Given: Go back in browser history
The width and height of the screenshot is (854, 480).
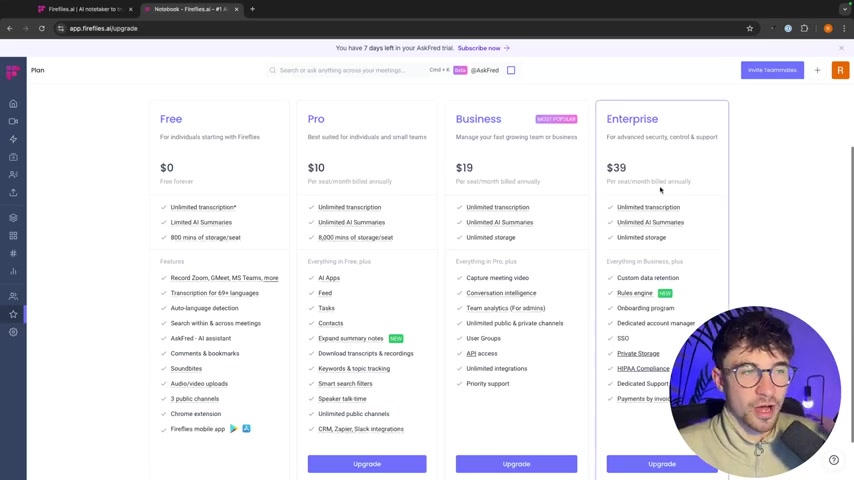Looking at the screenshot, I should pyautogui.click(x=10, y=28).
